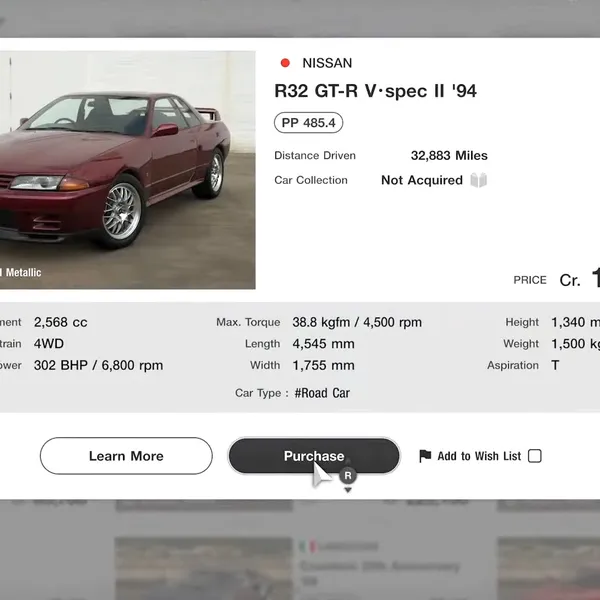Screen dimensions: 600x600
Task: Click the R32 GT-R V·spec II '94 title
Action: (375, 91)
